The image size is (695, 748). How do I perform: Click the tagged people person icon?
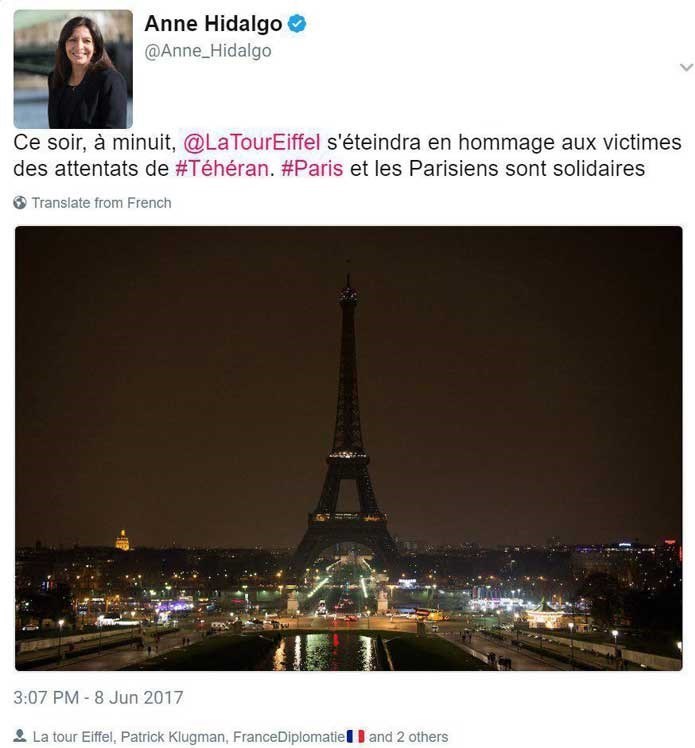(x=20, y=736)
